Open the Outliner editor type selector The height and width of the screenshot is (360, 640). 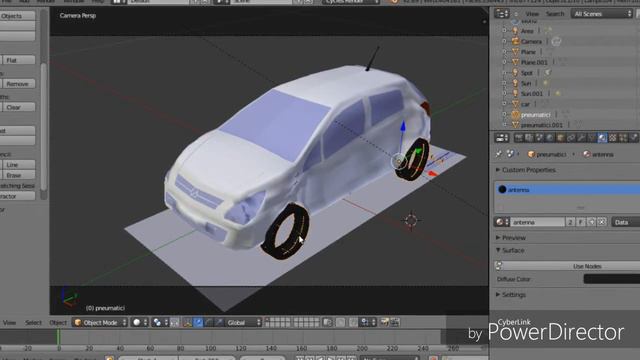click(x=502, y=13)
